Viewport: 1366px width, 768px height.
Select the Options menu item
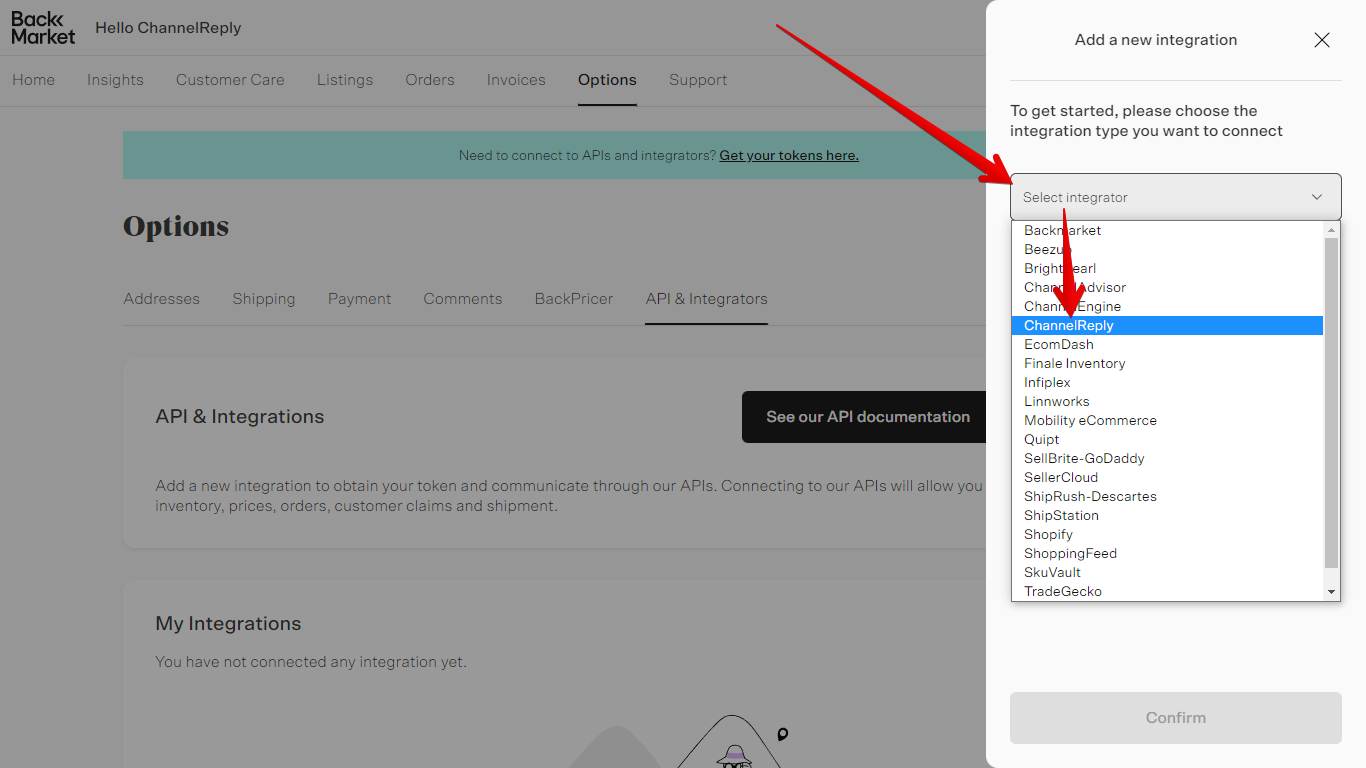point(607,80)
